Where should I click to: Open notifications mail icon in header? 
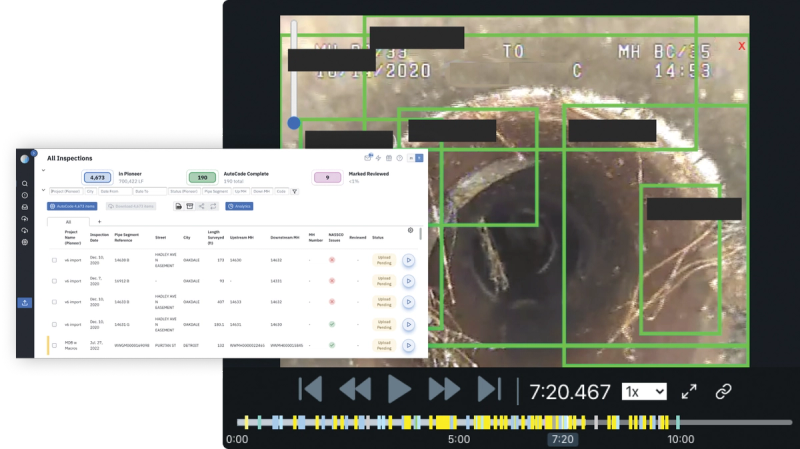[x=368, y=158]
